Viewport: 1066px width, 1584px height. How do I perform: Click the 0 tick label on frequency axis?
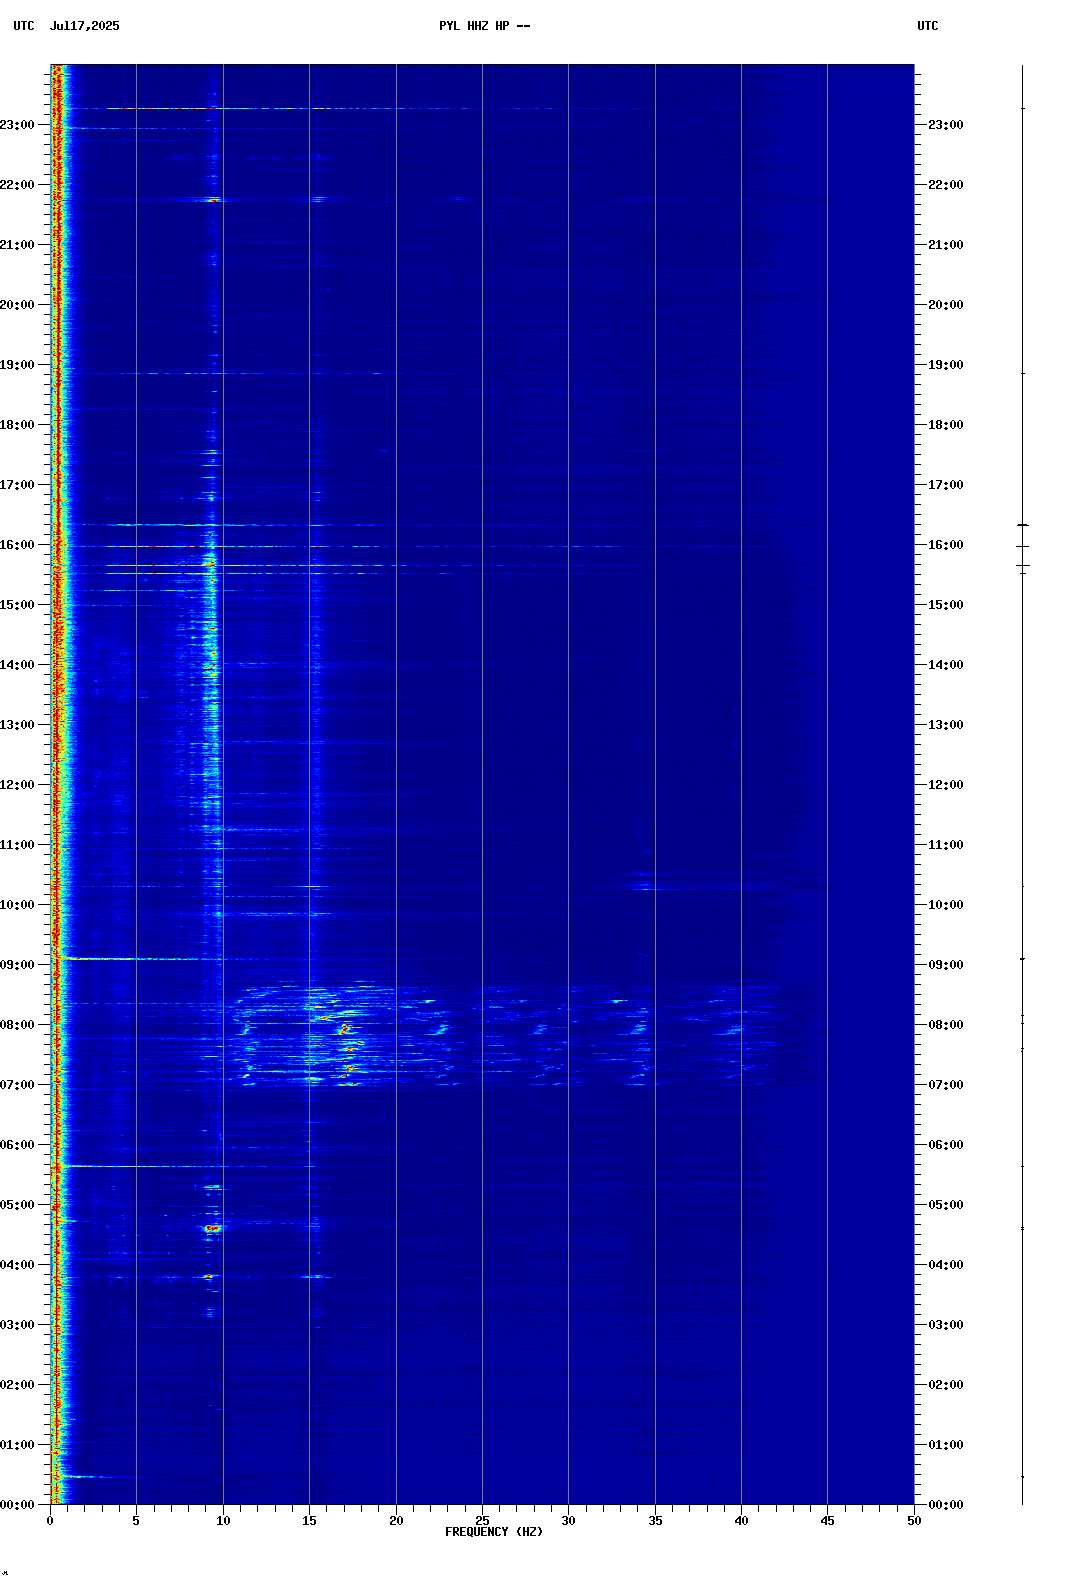tap(50, 1521)
